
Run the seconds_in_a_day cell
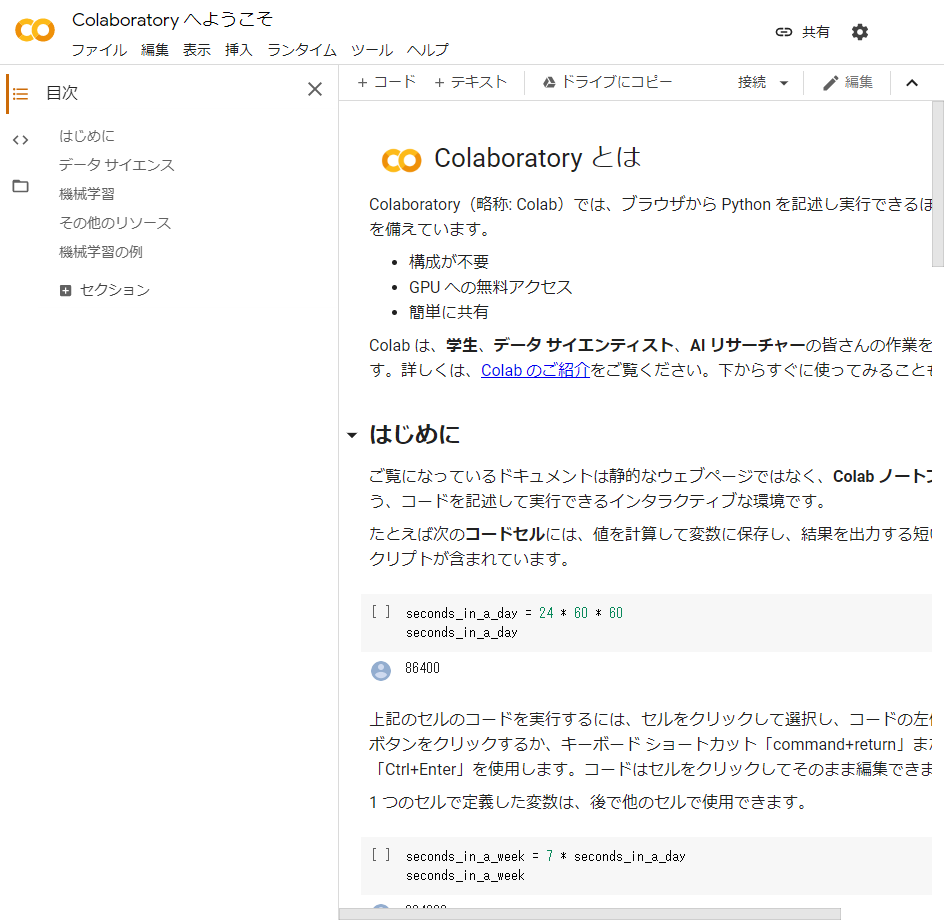pyautogui.click(x=380, y=612)
